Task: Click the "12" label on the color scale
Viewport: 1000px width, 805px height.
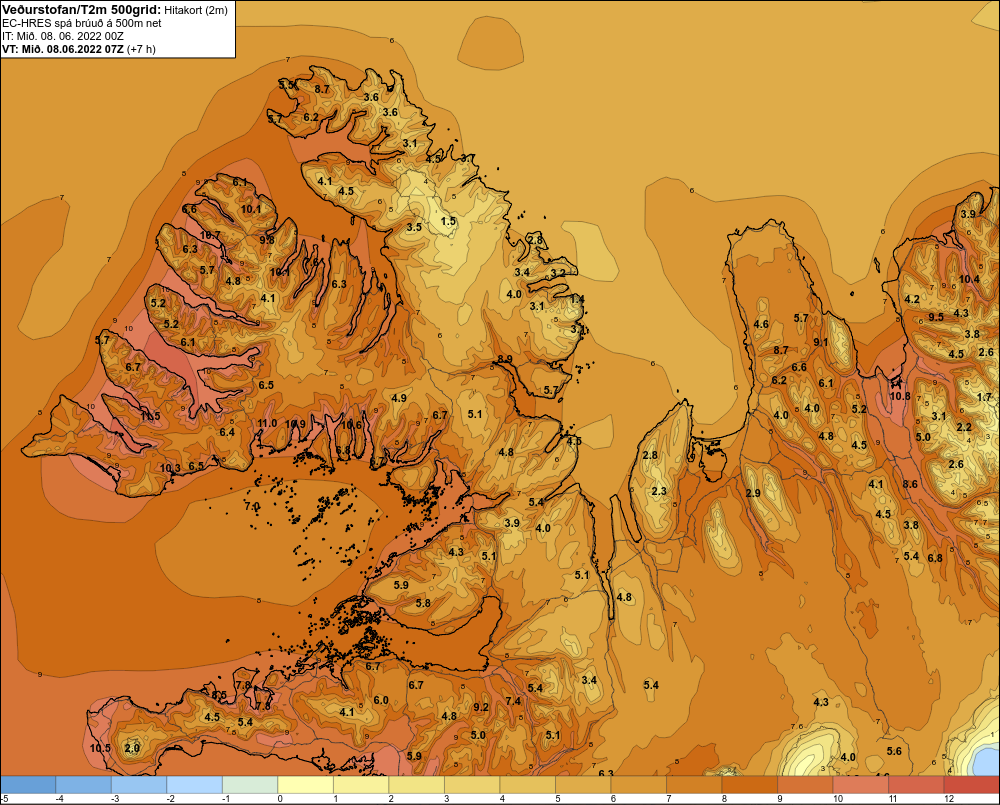Action: point(949,799)
